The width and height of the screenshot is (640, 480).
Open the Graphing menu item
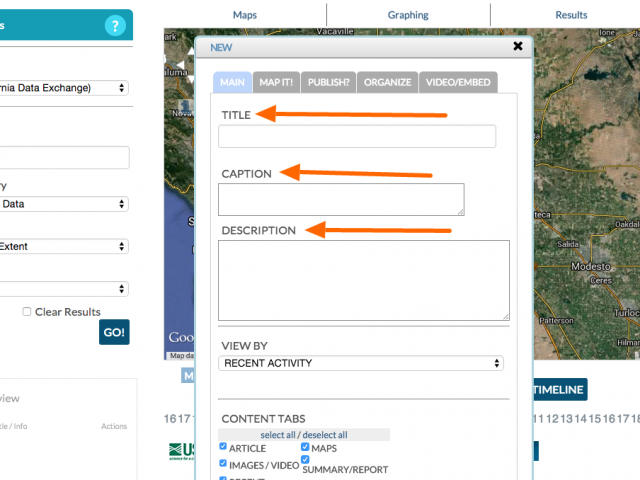[x=408, y=15]
